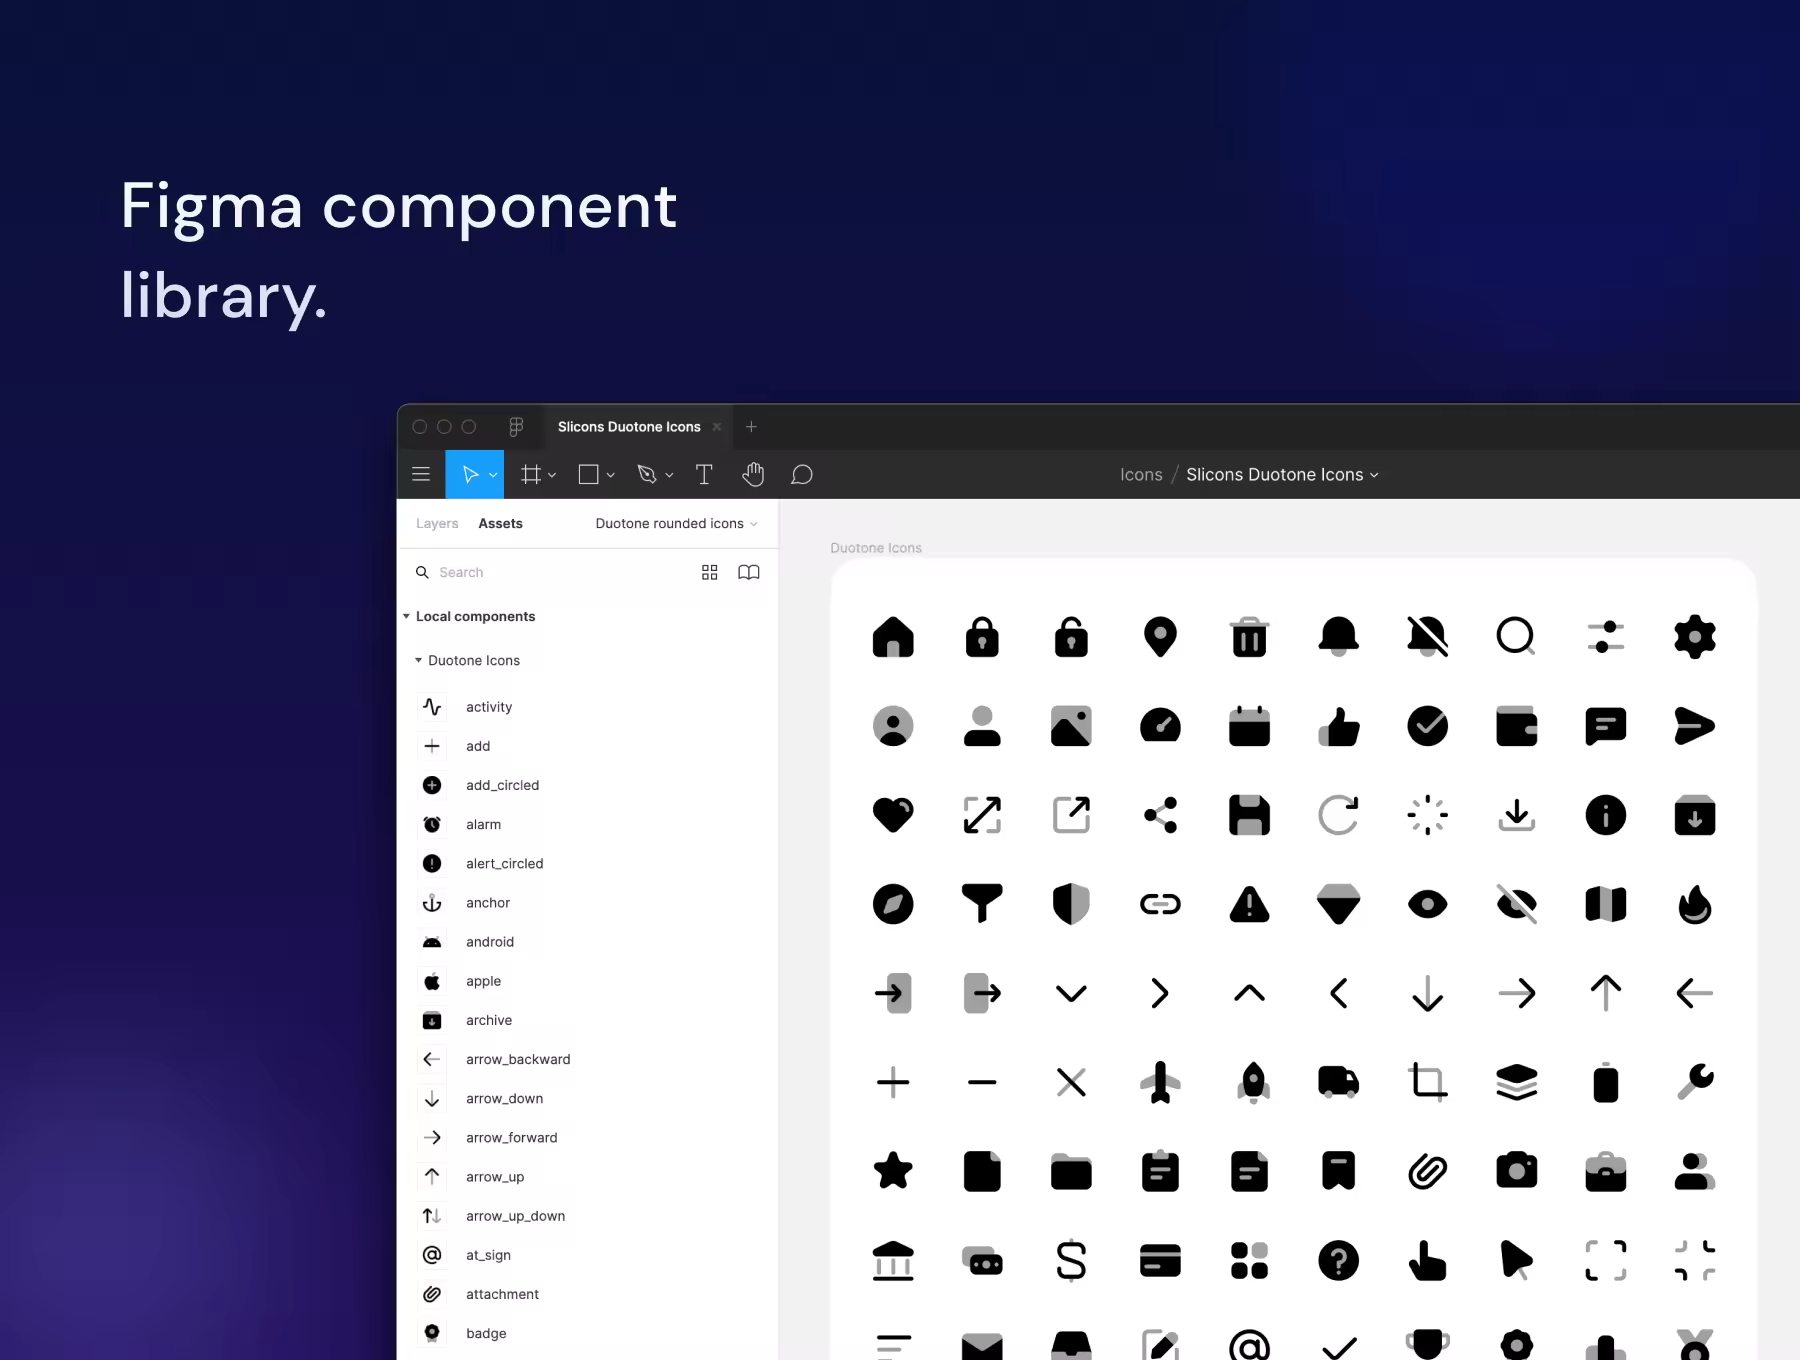Open the file title dropdown chevron
Image resolution: width=1800 pixels, height=1360 pixels.
pyautogui.click(x=1374, y=475)
